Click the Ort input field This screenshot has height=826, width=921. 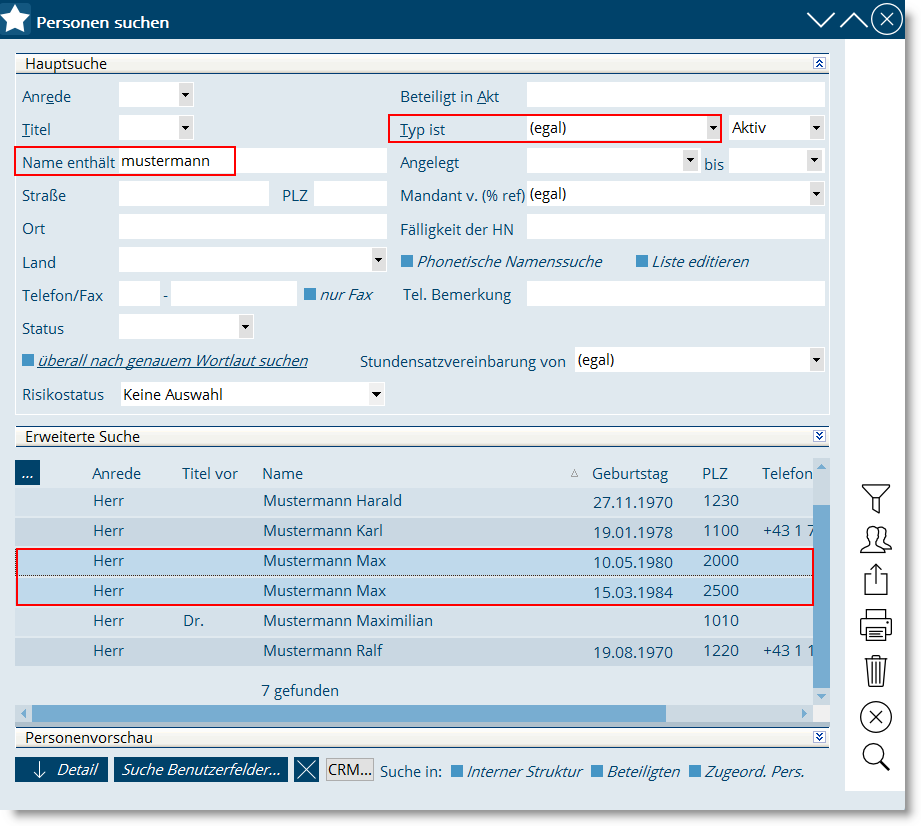coord(253,227)
